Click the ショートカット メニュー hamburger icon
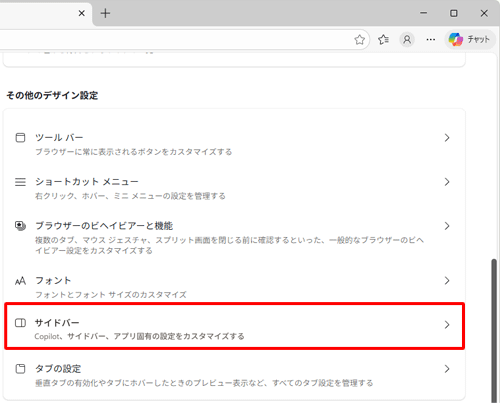 (20, 182)
